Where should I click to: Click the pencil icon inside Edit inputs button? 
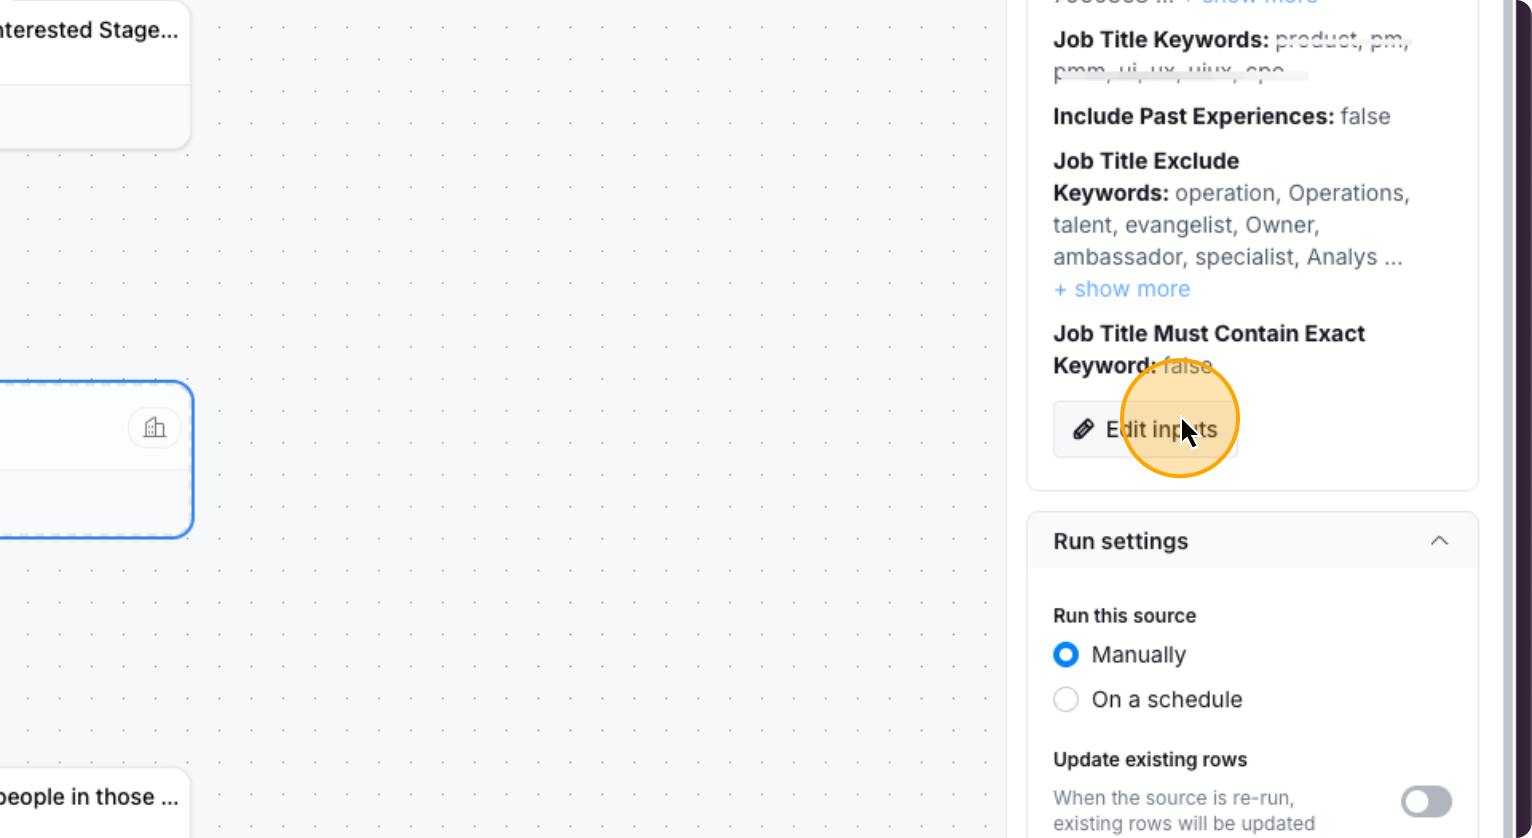click(x=1081, y=428)
